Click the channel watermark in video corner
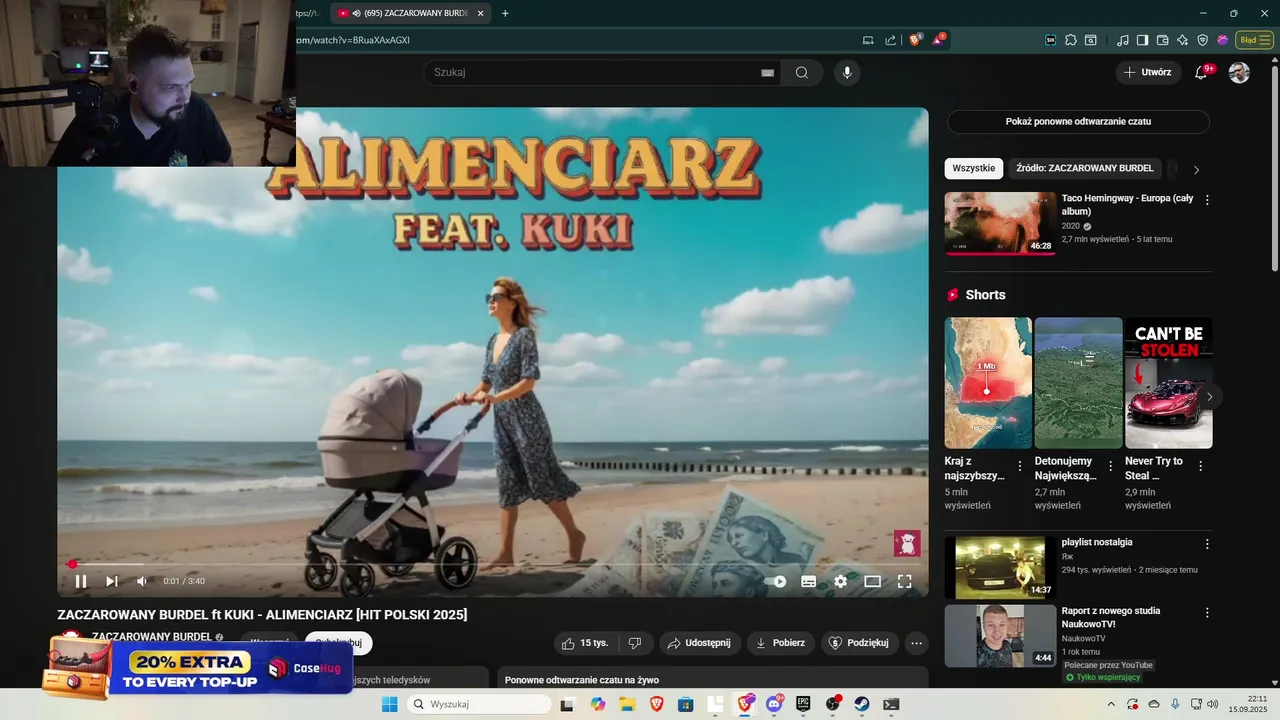This screenshot has height=720, width=1280. click(x=907, y=543)
